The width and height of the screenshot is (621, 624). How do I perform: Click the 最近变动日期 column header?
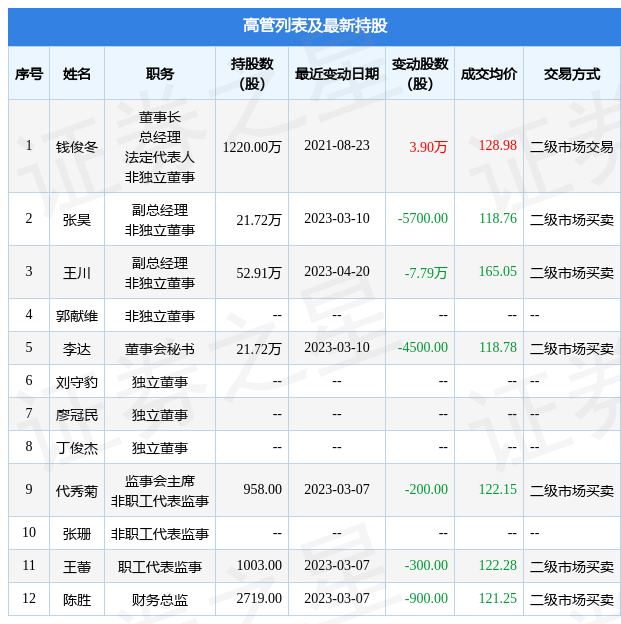click(337, 74)
